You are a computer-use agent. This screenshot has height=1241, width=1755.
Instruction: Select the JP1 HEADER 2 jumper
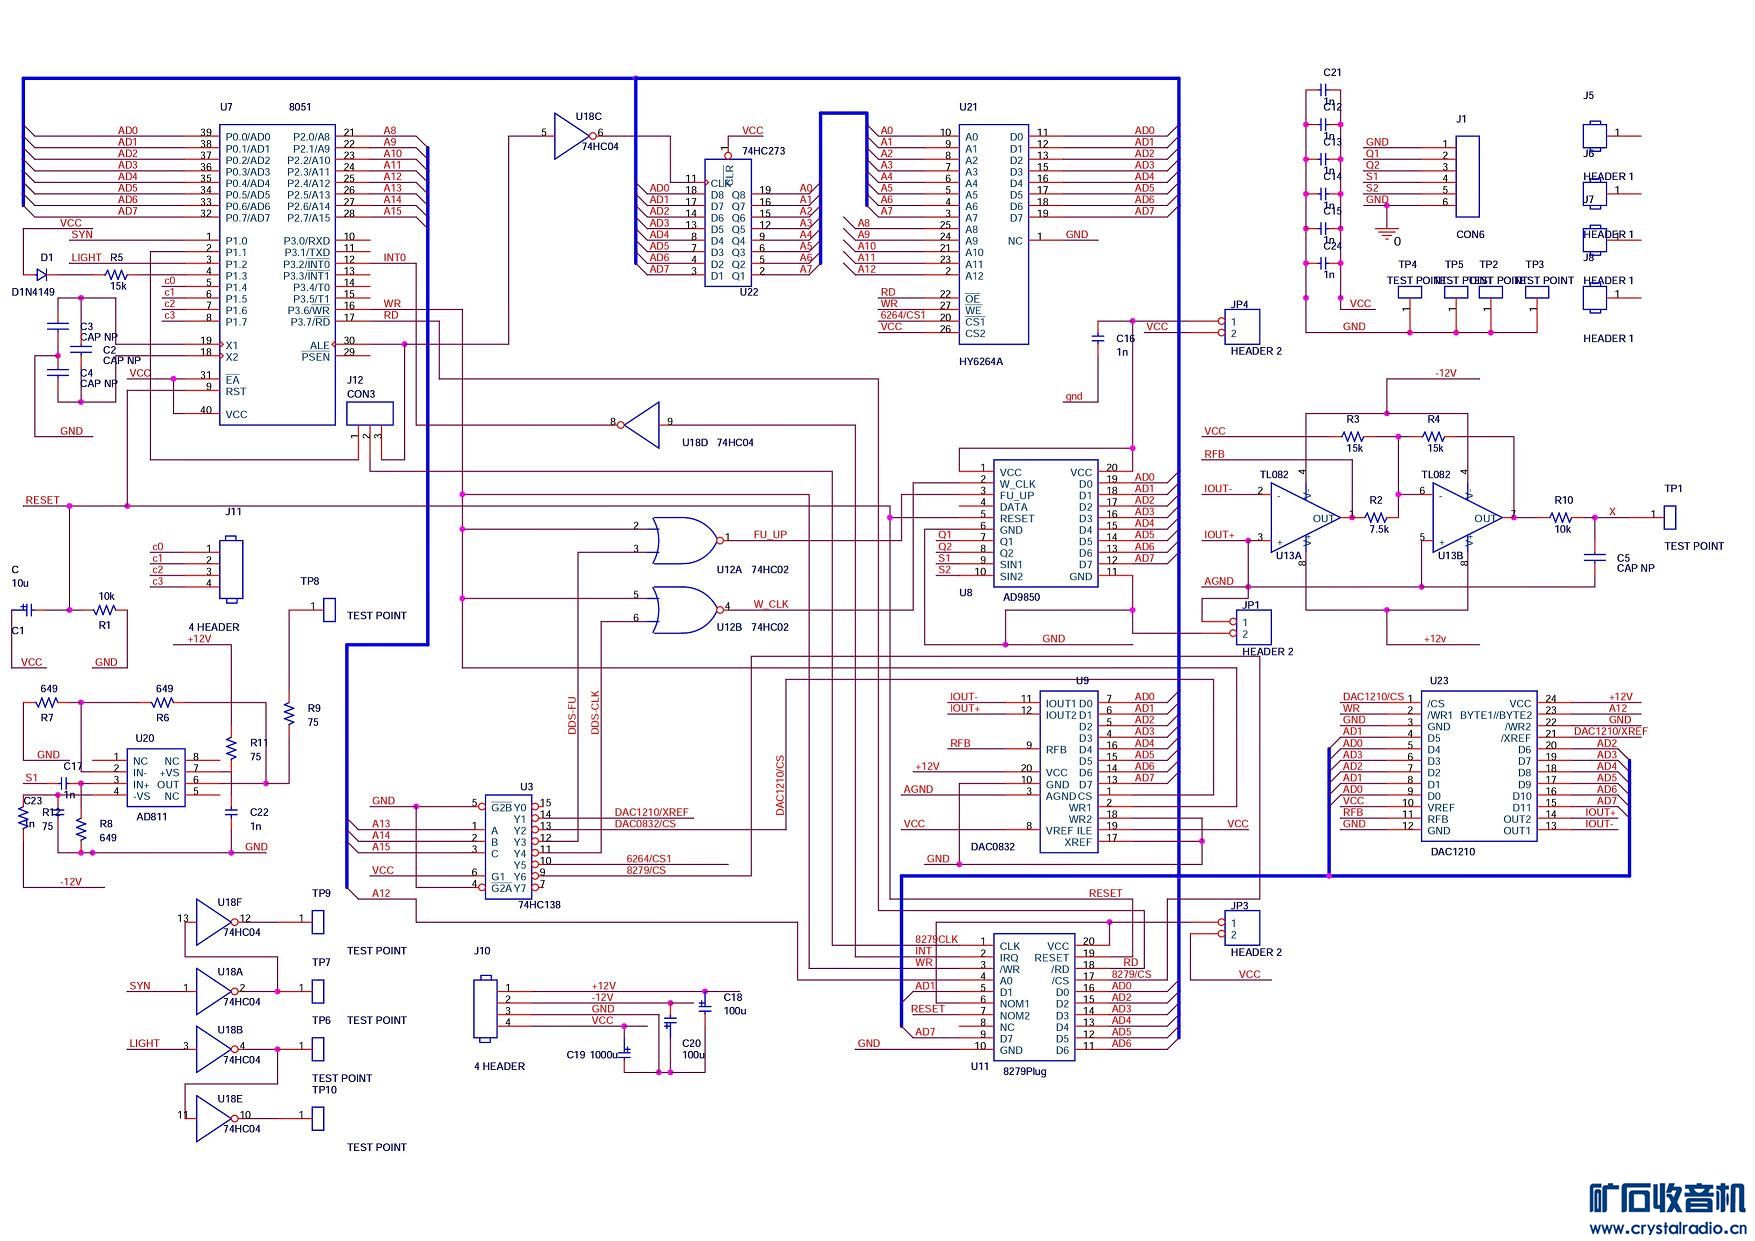(1253, 628)
